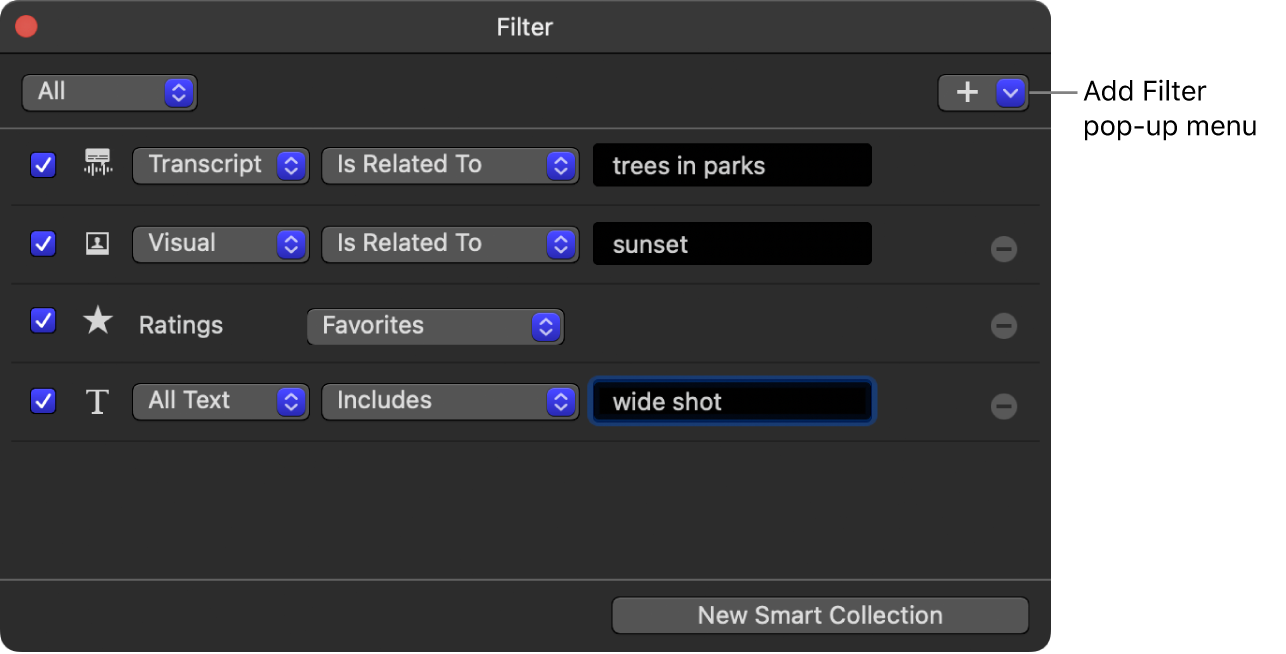This screenshot has width=1286, height=654.
Task: Click the Ratings star icon
Action: pos(97,320)
